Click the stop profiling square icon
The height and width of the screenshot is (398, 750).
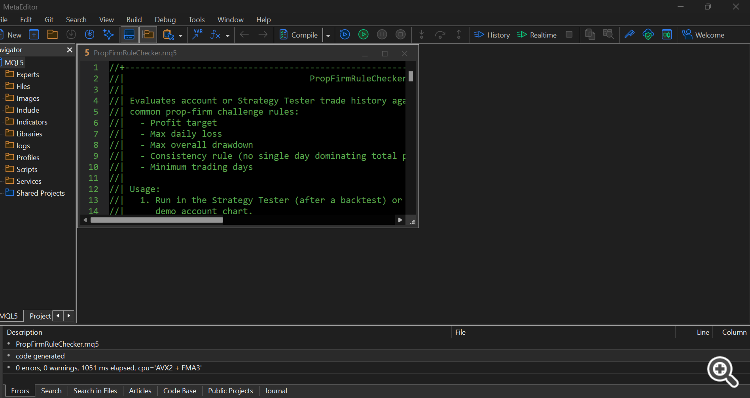[x=569, y=34]
